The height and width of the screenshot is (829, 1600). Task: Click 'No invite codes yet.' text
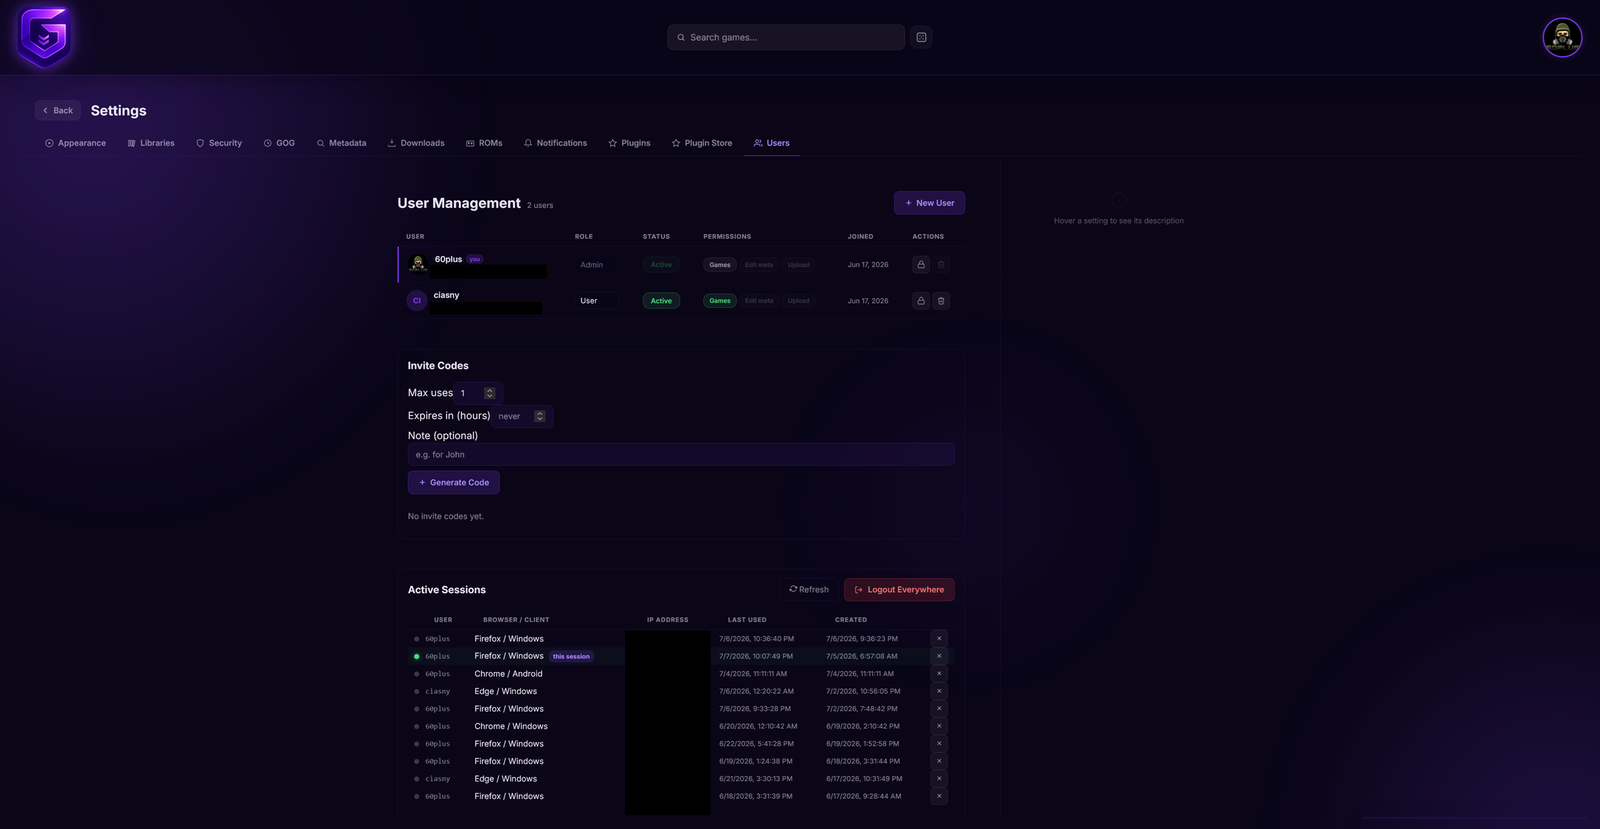point(446,516)
